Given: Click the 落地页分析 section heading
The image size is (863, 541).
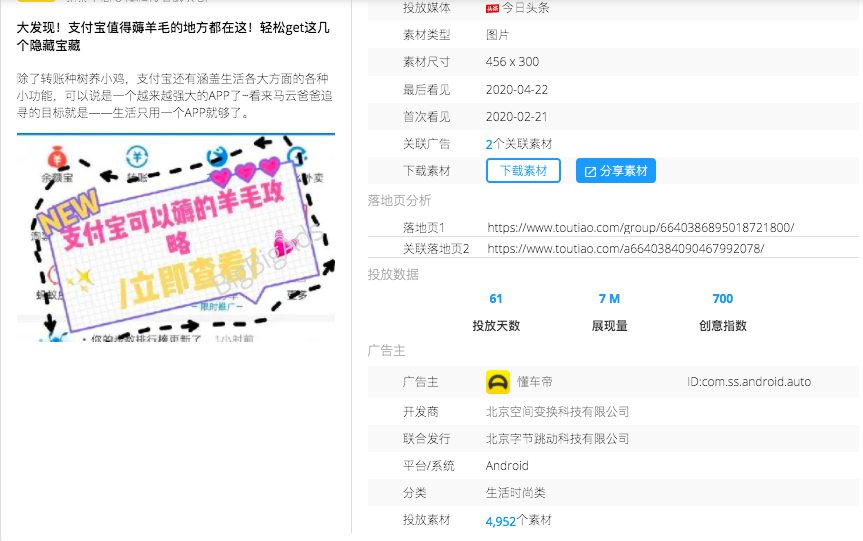Looking at the screenshot, I should 399,200.
